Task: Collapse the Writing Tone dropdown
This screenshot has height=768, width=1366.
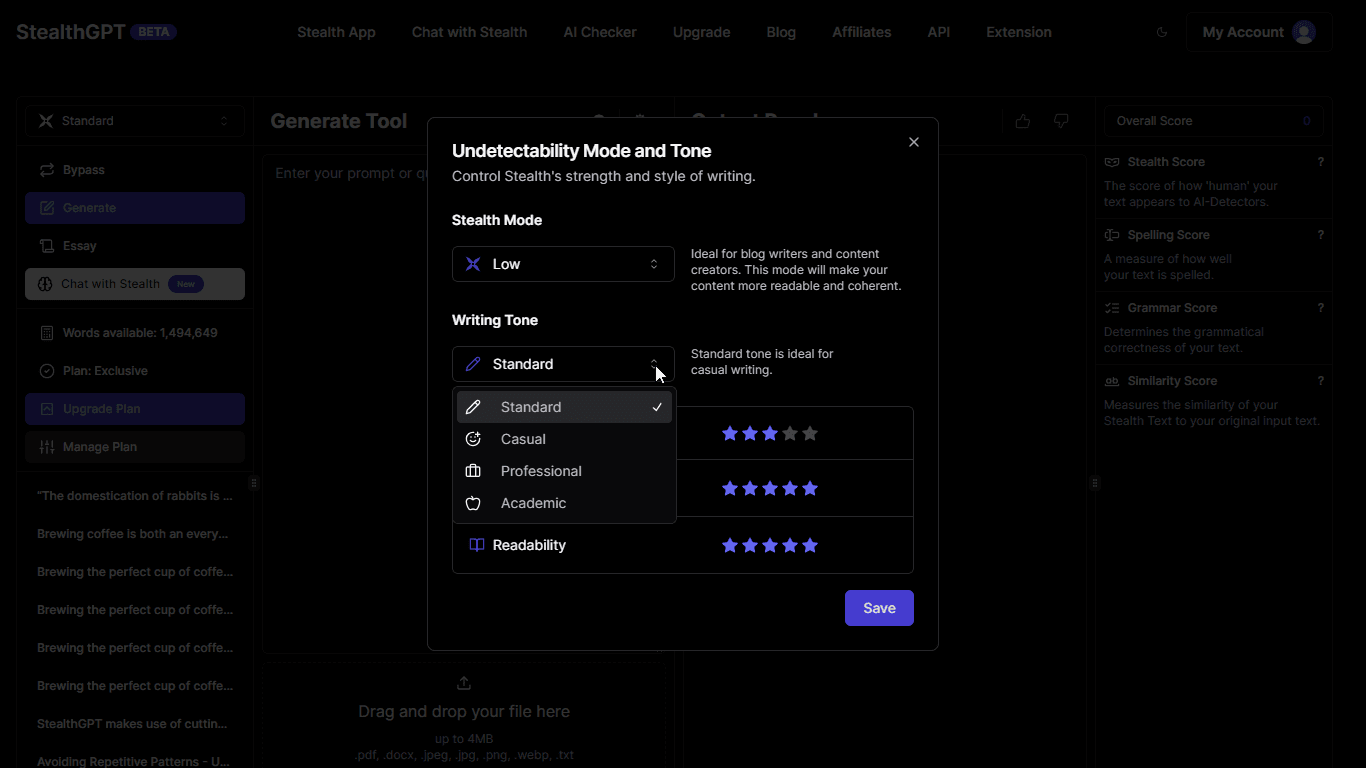Action: pyautogui.click(x=563, y=364)
